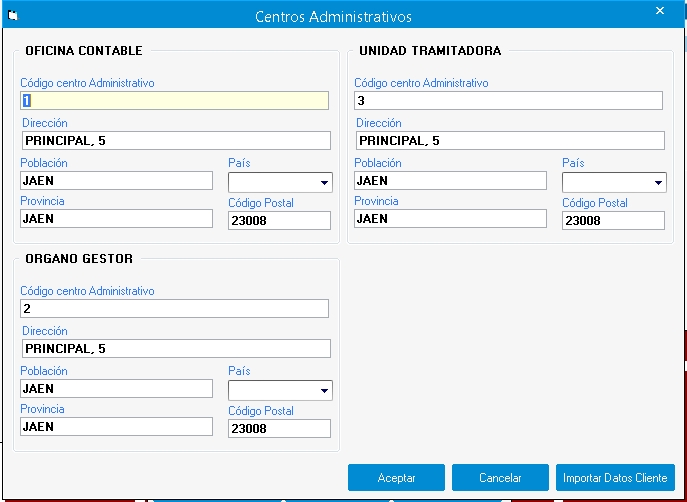Select Dirección field in Oficina Contable
Image resolution: width=687 pixels, height=502 pixels.
[176, 141]
